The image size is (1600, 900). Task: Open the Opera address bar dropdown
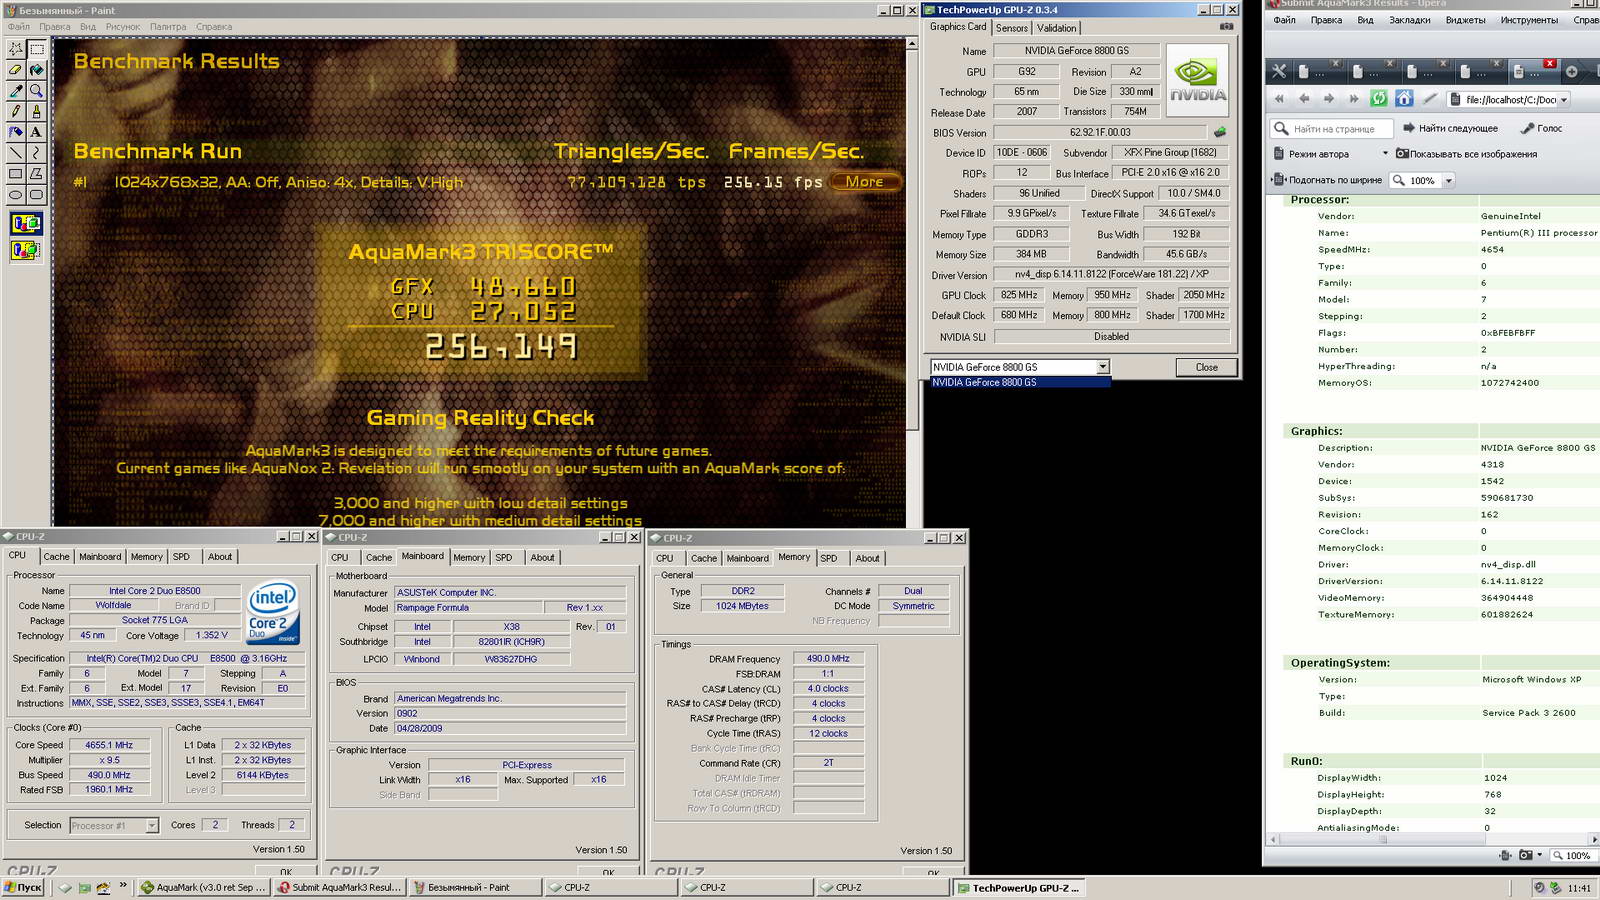(x=1564, y=100)
